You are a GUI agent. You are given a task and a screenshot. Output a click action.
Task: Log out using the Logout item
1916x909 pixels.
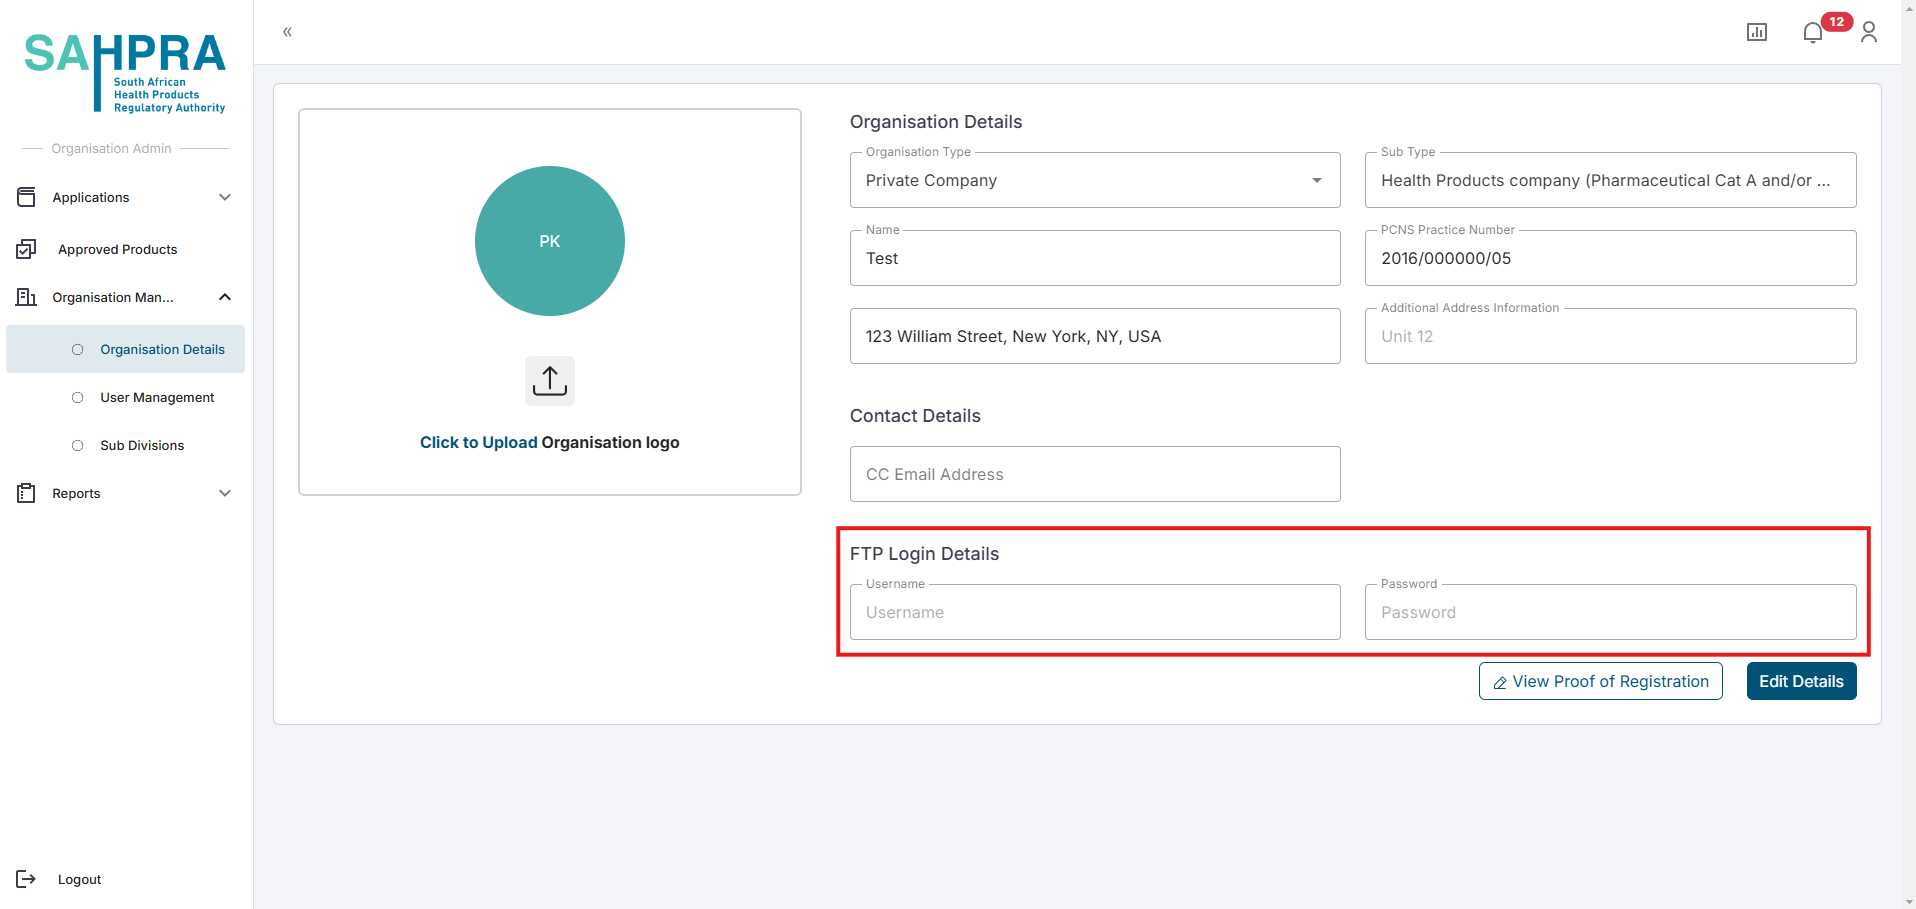79,879
